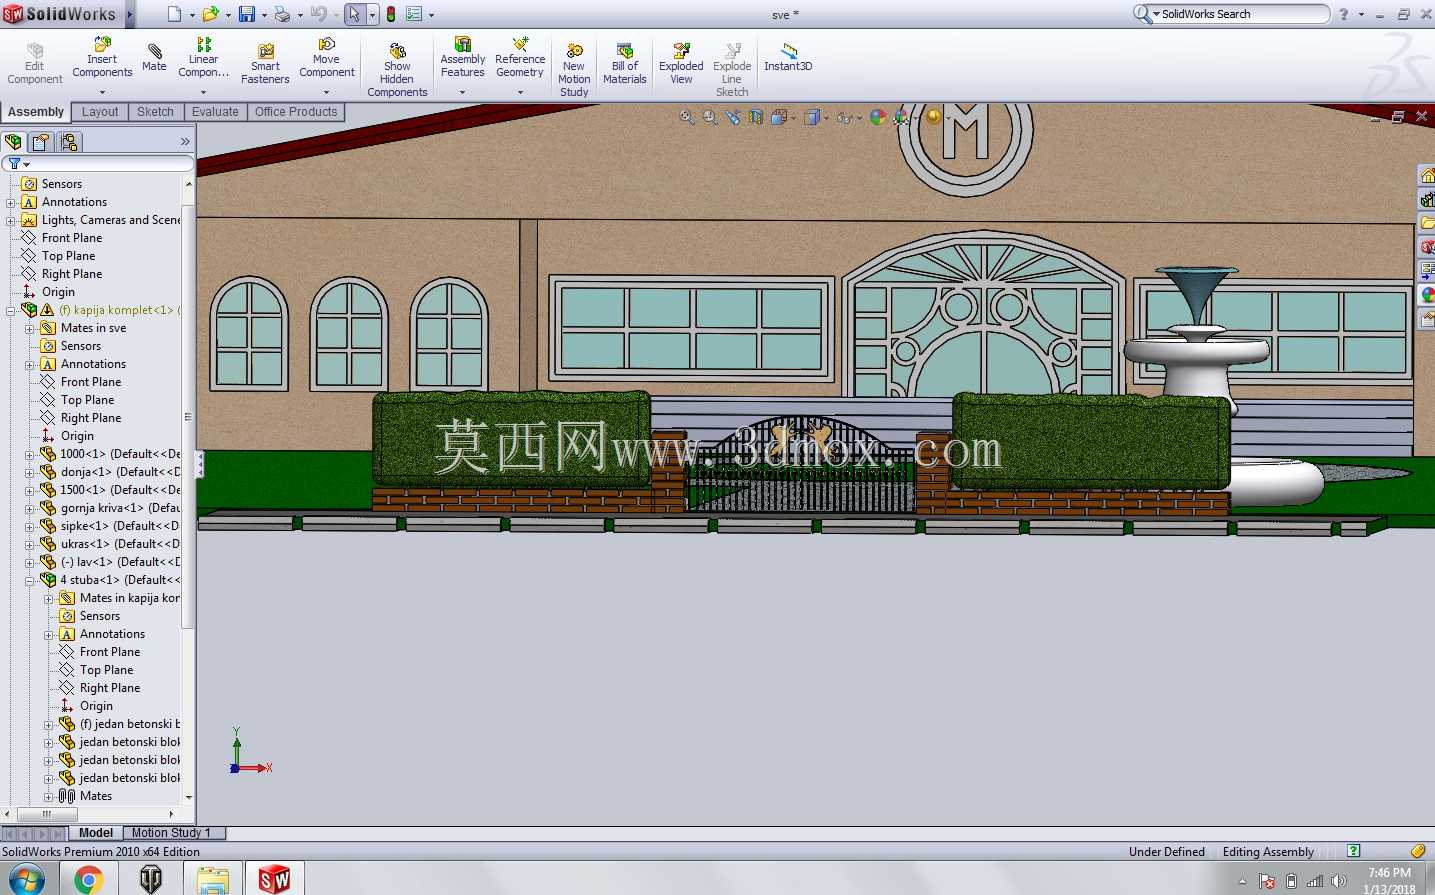Viewport: 1435px width, 895px height.
Task: Open a file using the Open folder icon
Action: point(210,14)
